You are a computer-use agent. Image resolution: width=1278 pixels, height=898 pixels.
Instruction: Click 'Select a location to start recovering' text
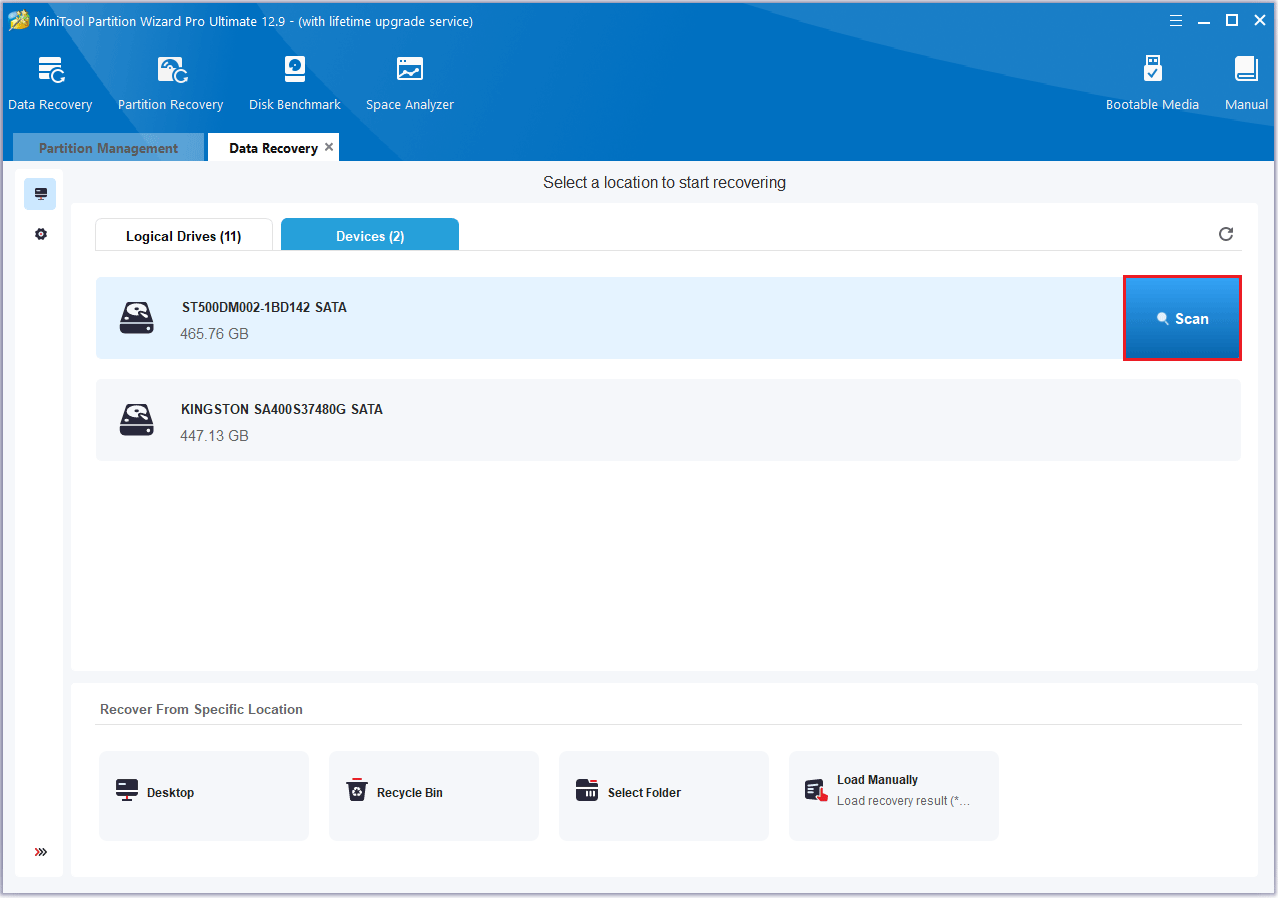pos(664,182)
